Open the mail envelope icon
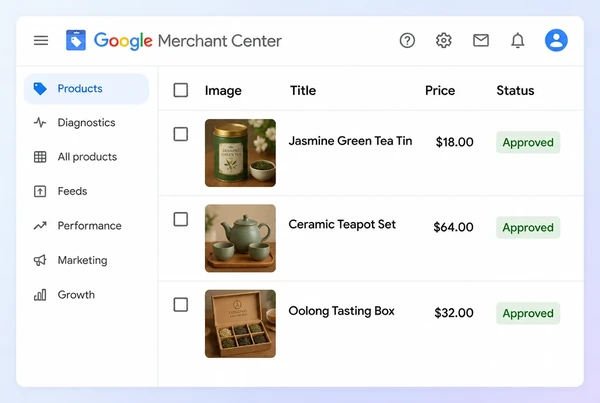 tap(481, 40)
